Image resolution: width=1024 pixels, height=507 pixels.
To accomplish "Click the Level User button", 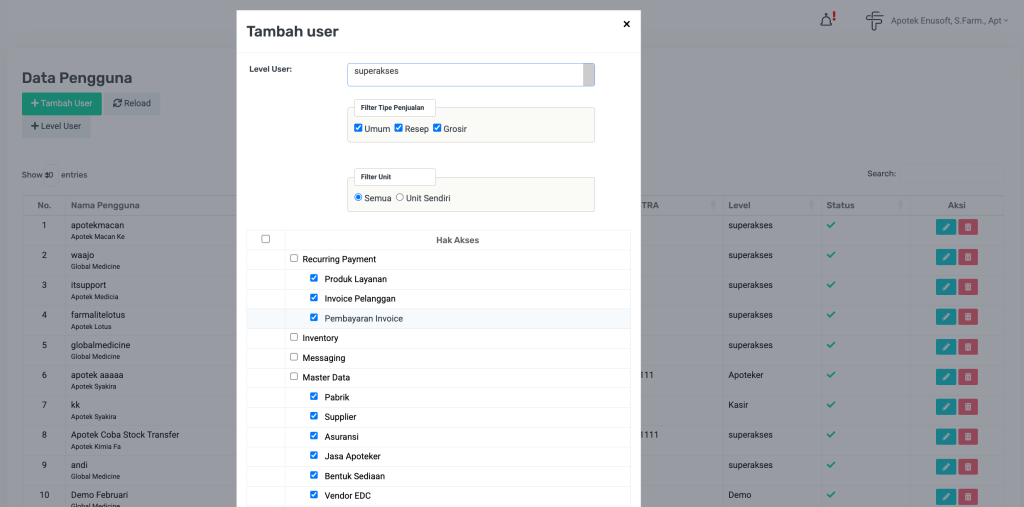I will pos(56,126).
